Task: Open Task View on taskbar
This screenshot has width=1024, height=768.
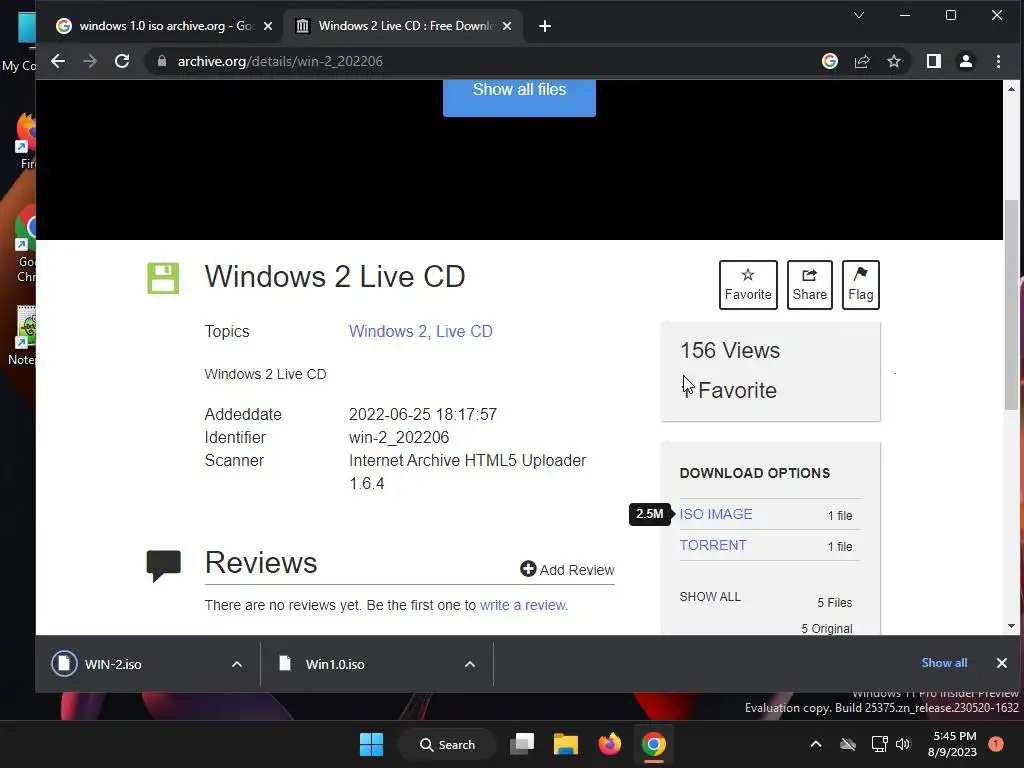Action: 522,744
